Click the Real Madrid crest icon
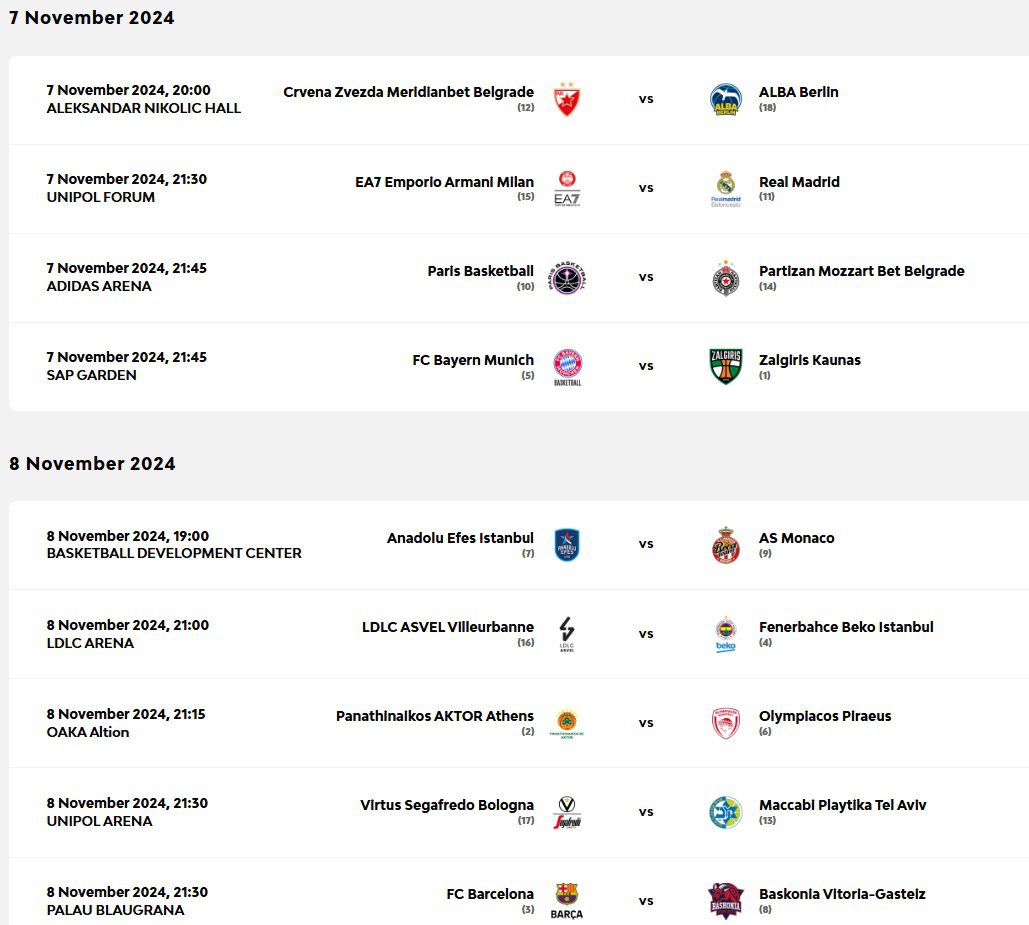 tap(726, 188)
